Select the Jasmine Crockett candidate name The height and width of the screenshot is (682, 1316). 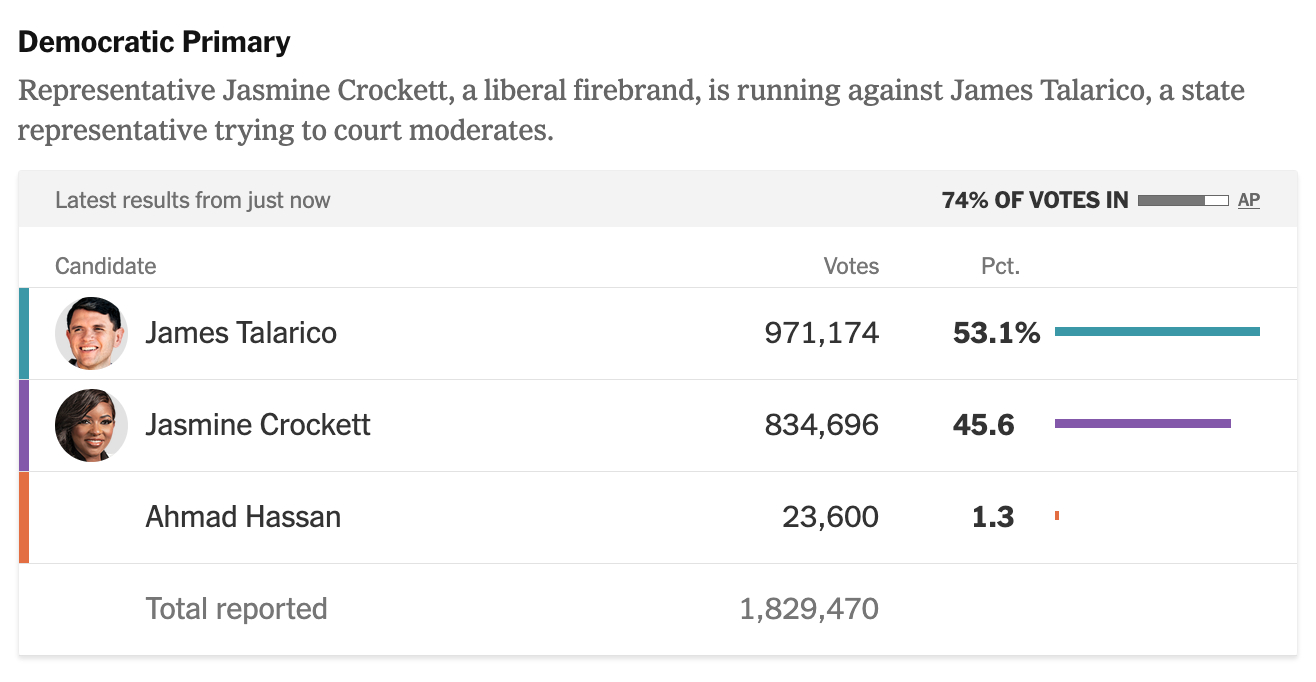[258, 425]
